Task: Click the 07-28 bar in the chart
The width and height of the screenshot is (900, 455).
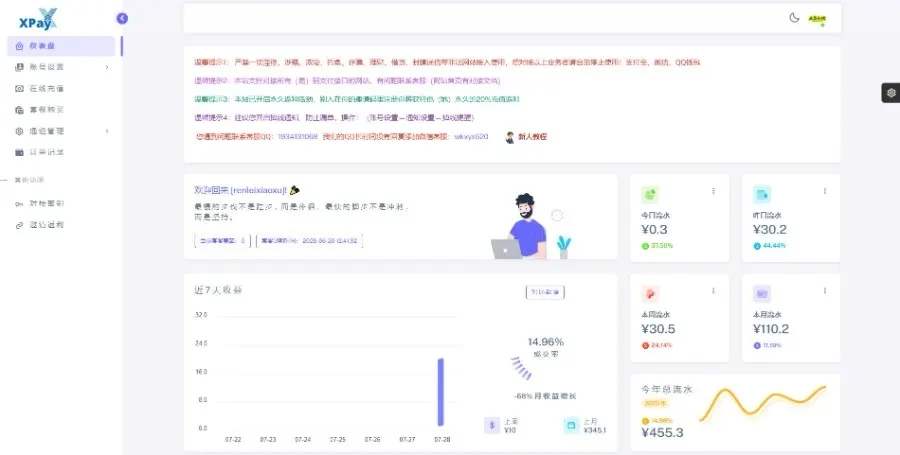Action: (440, 392)
